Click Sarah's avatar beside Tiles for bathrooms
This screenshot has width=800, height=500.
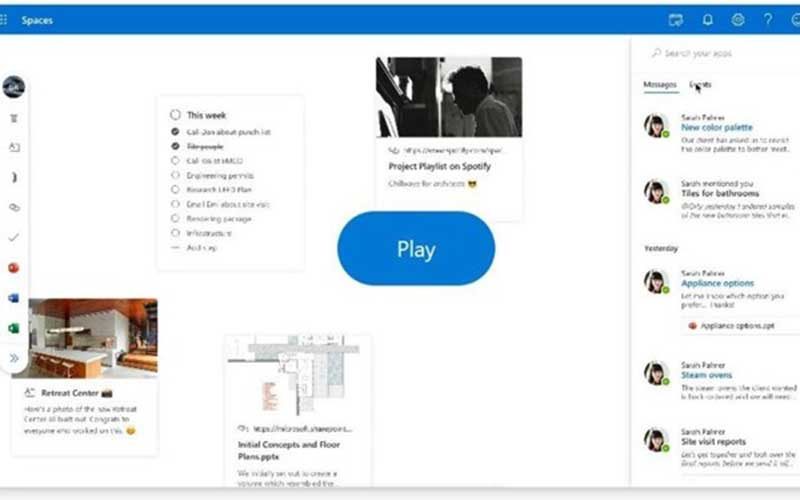click(x=656, y=192)
